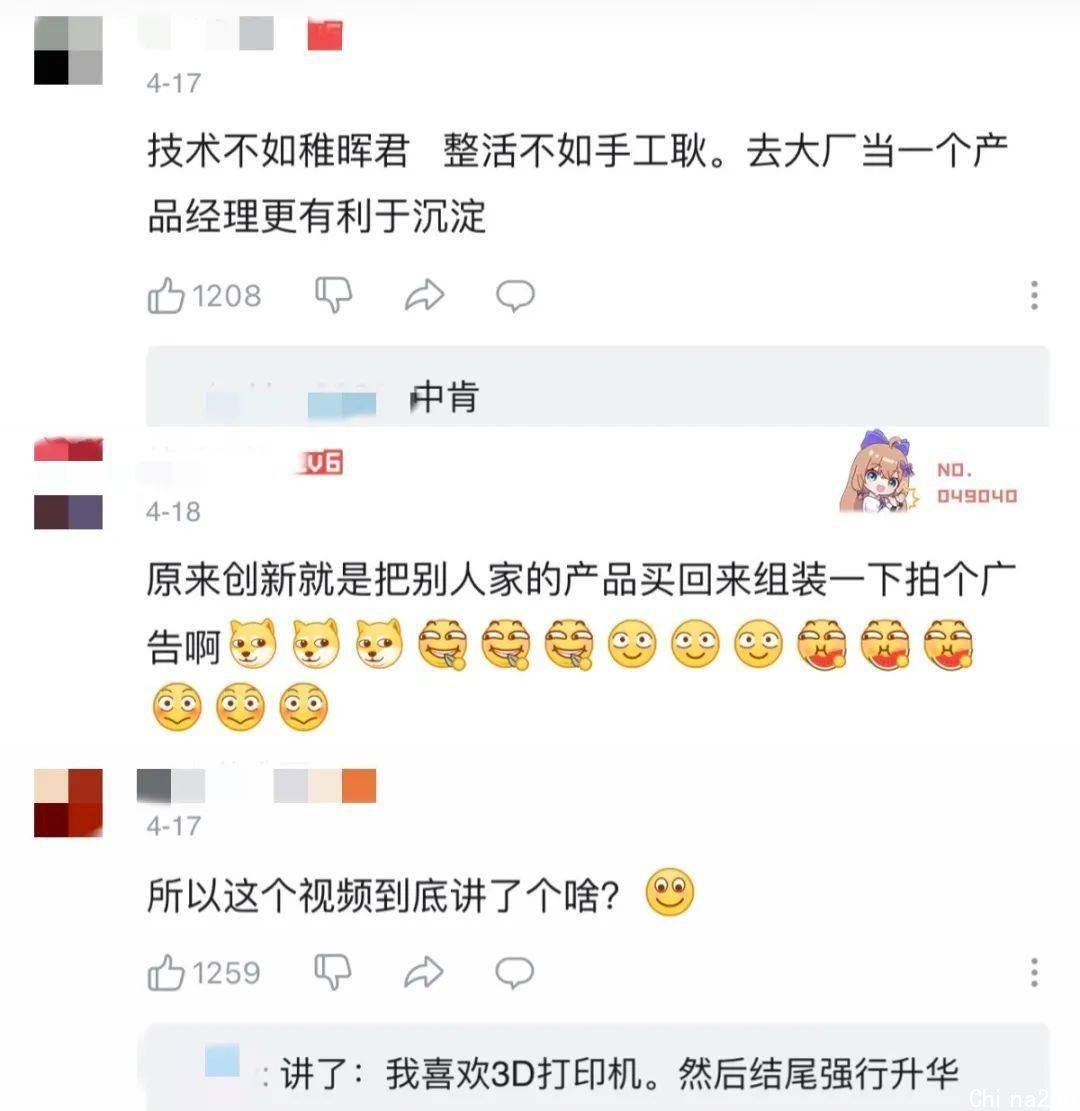Share the comment about 产品经理
1080x1111 pixels.
(x=424, y=295)
